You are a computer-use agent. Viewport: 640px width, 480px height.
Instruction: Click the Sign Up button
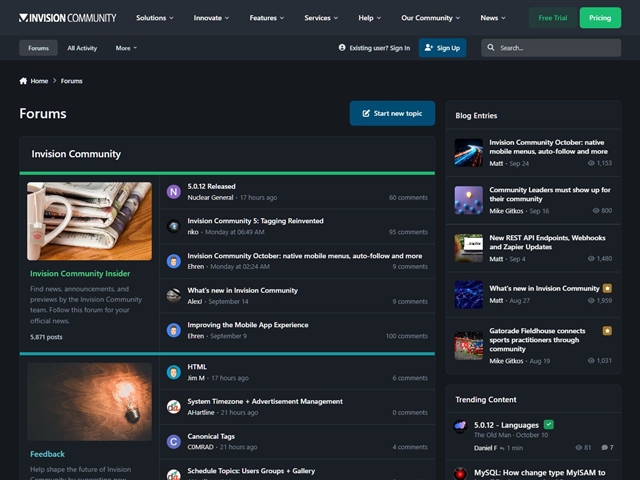pos(442,48)
